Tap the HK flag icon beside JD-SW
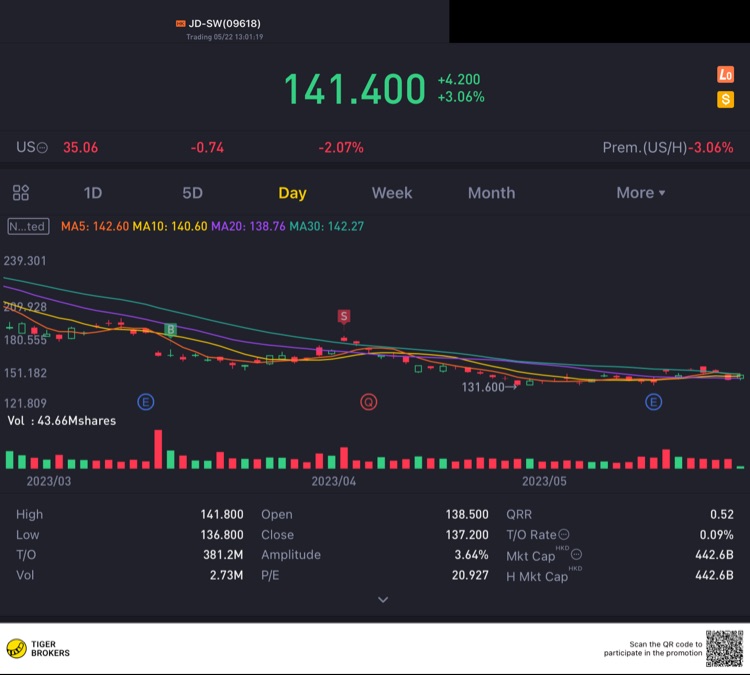750x675 pixels. point(180,23)
